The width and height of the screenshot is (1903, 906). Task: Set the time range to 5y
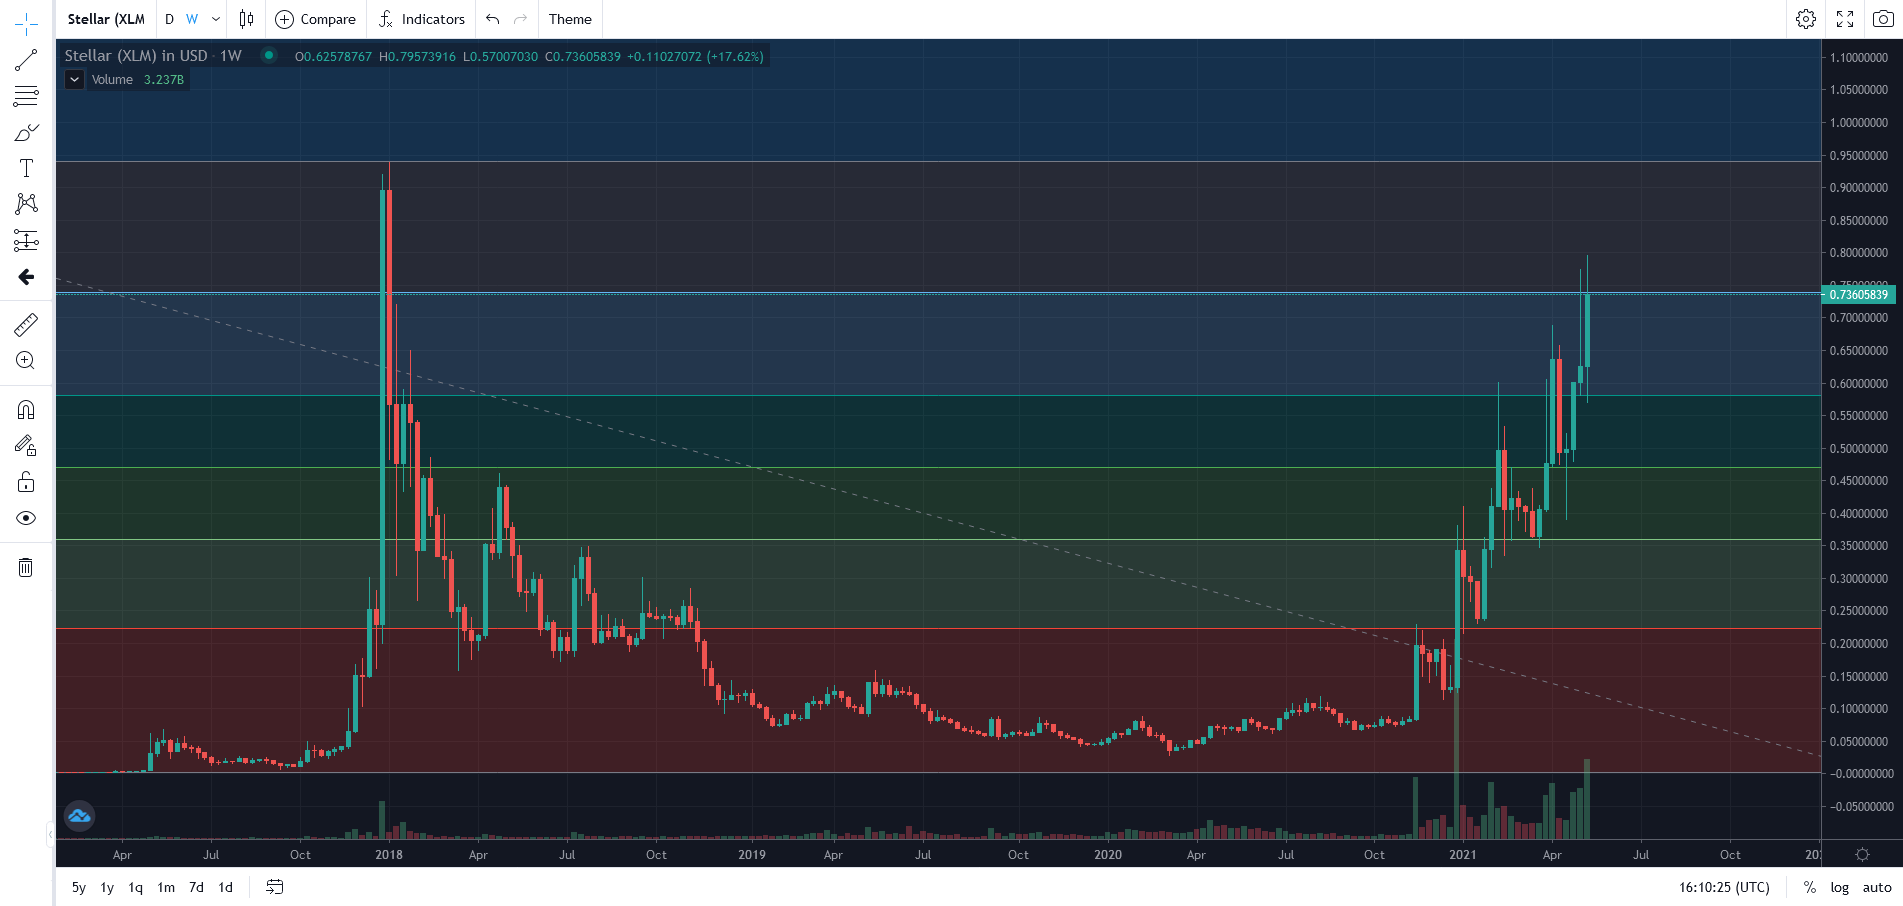point(79,887)
